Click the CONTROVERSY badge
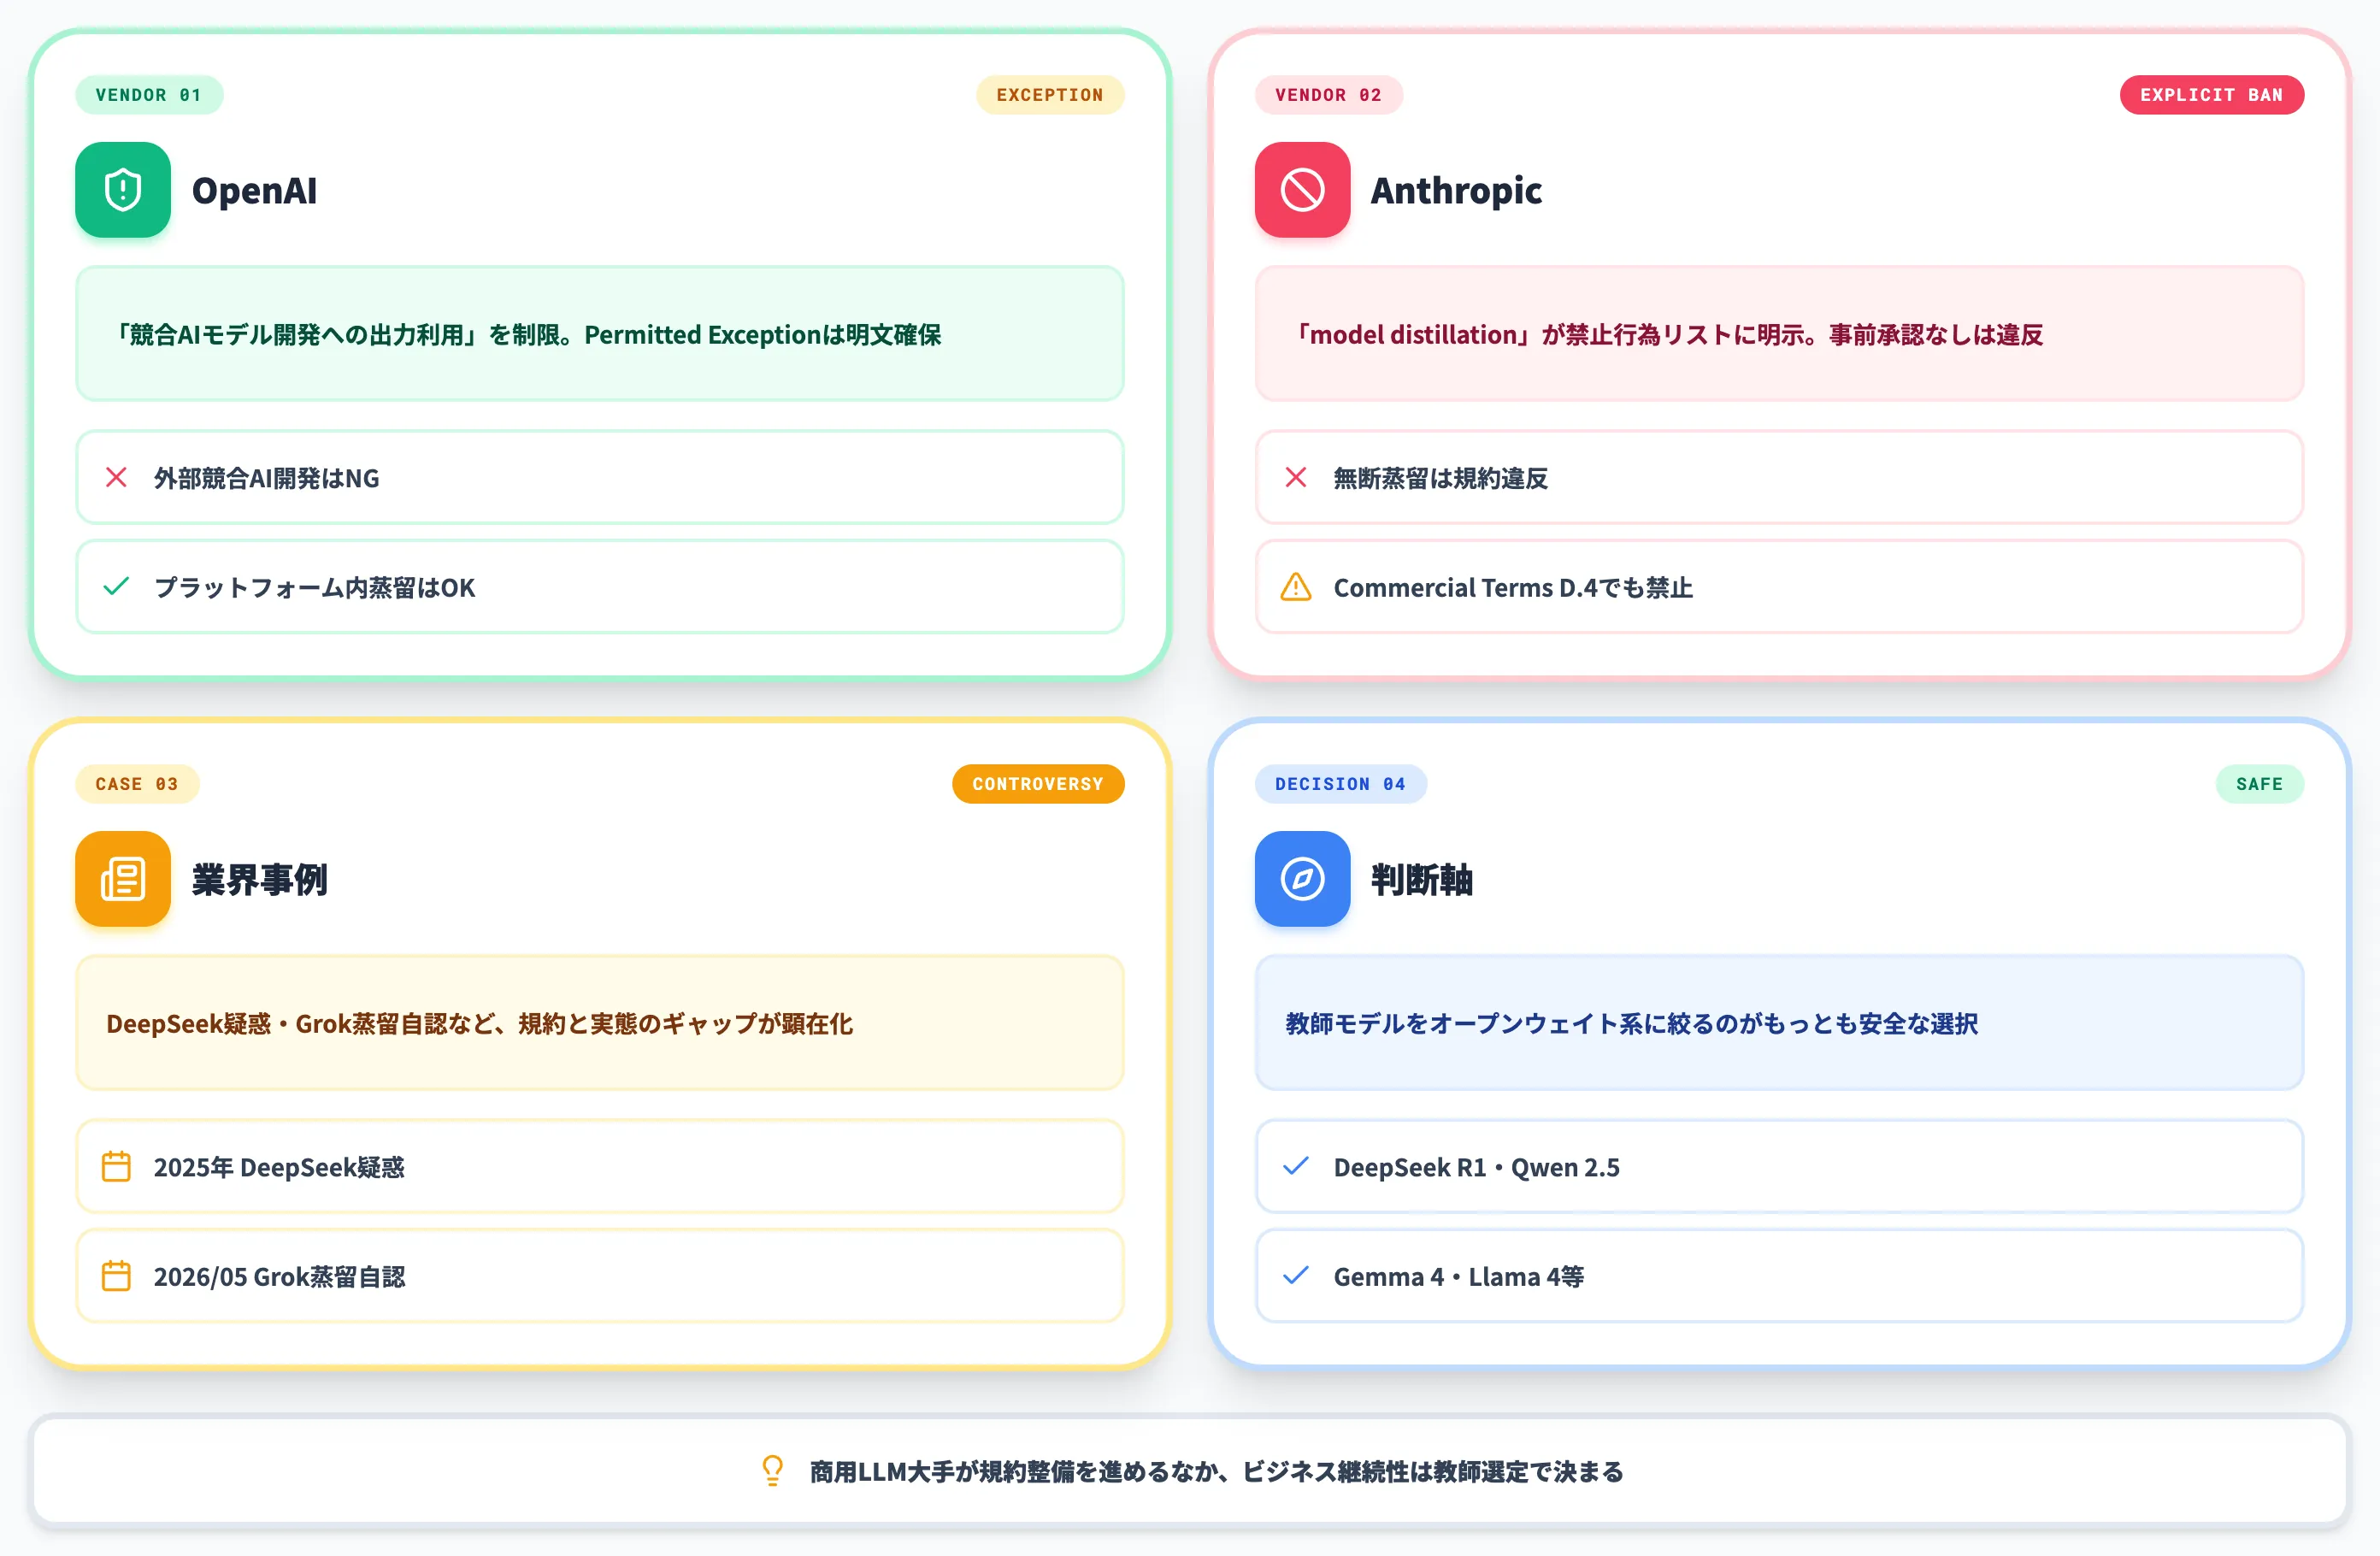This screenshot has height=1556, width=2380. click(x=1038, y=784)
